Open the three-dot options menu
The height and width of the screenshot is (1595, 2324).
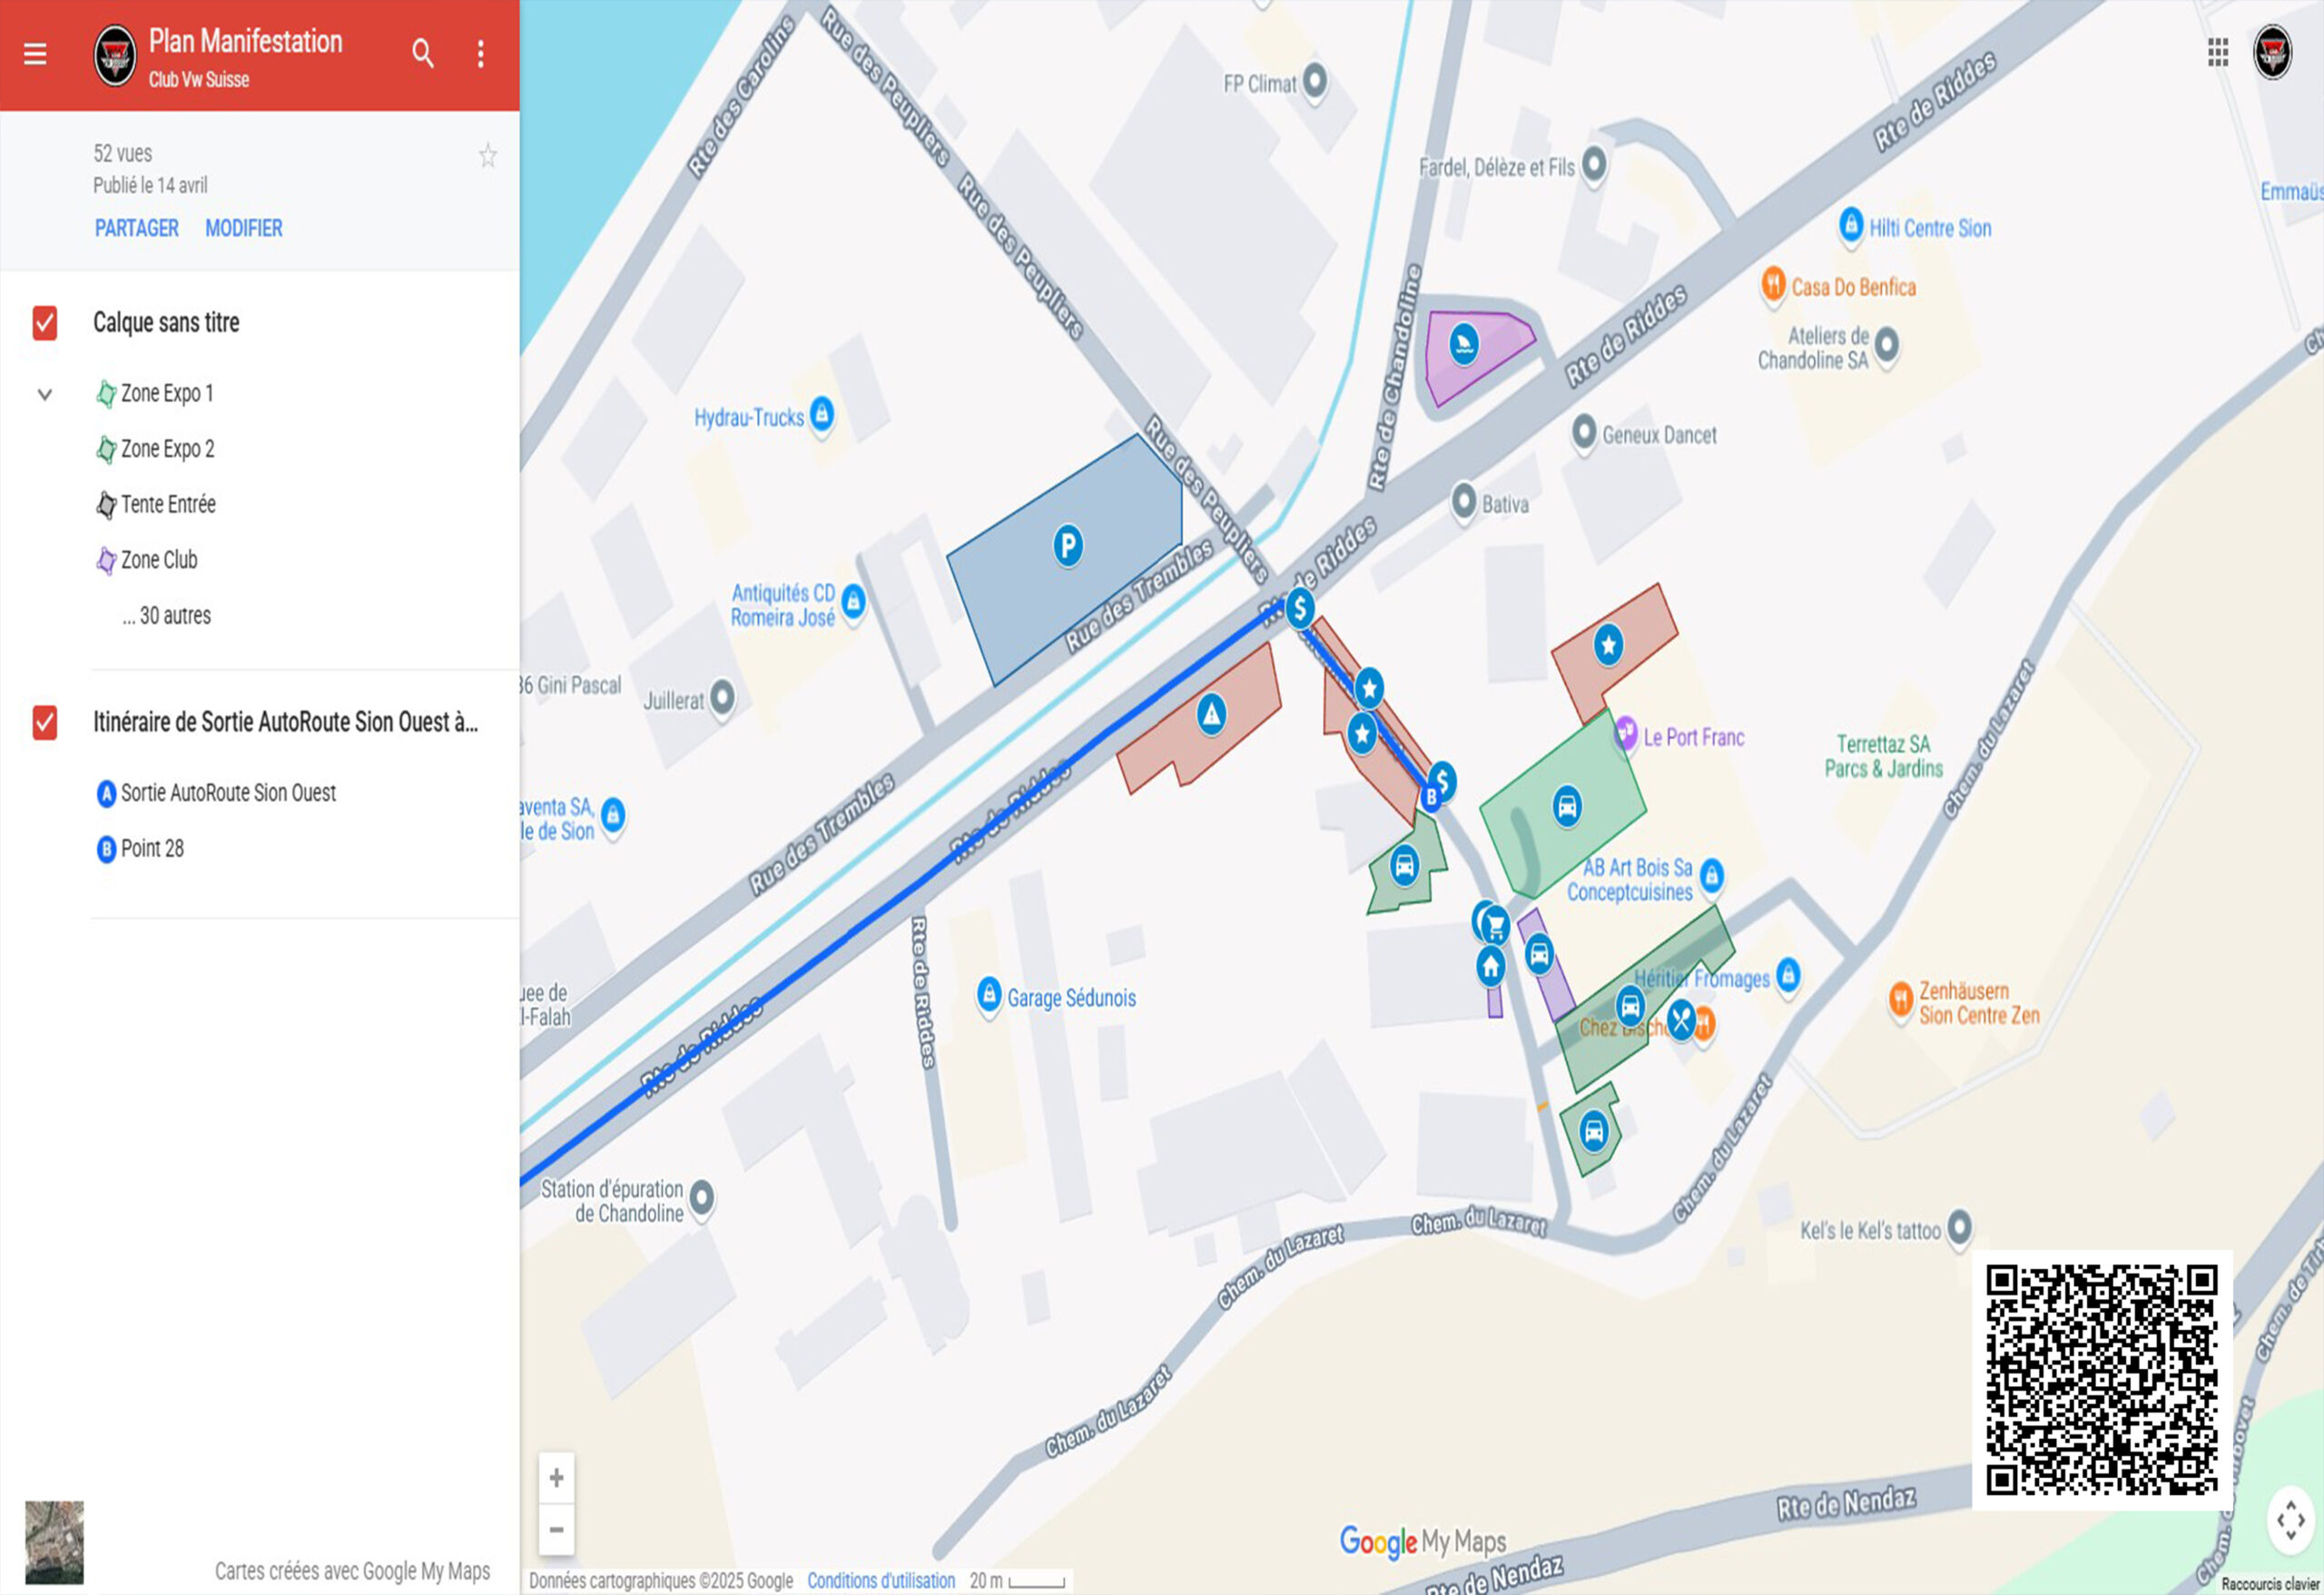tap(481, 54)
